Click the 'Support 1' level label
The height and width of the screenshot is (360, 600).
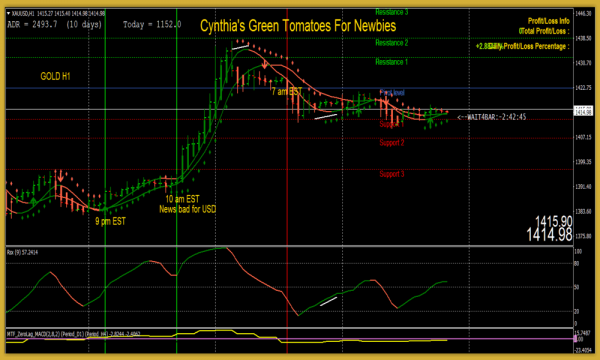[x=392, y=124]
